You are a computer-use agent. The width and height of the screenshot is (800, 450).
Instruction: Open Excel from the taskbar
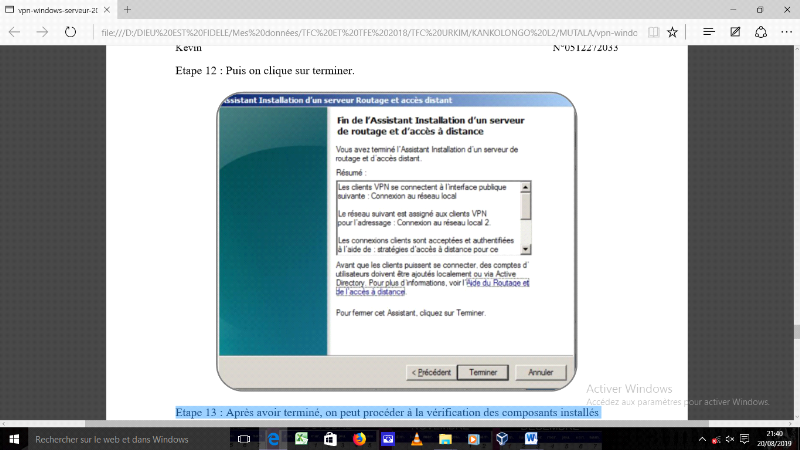tap(302, 439)
